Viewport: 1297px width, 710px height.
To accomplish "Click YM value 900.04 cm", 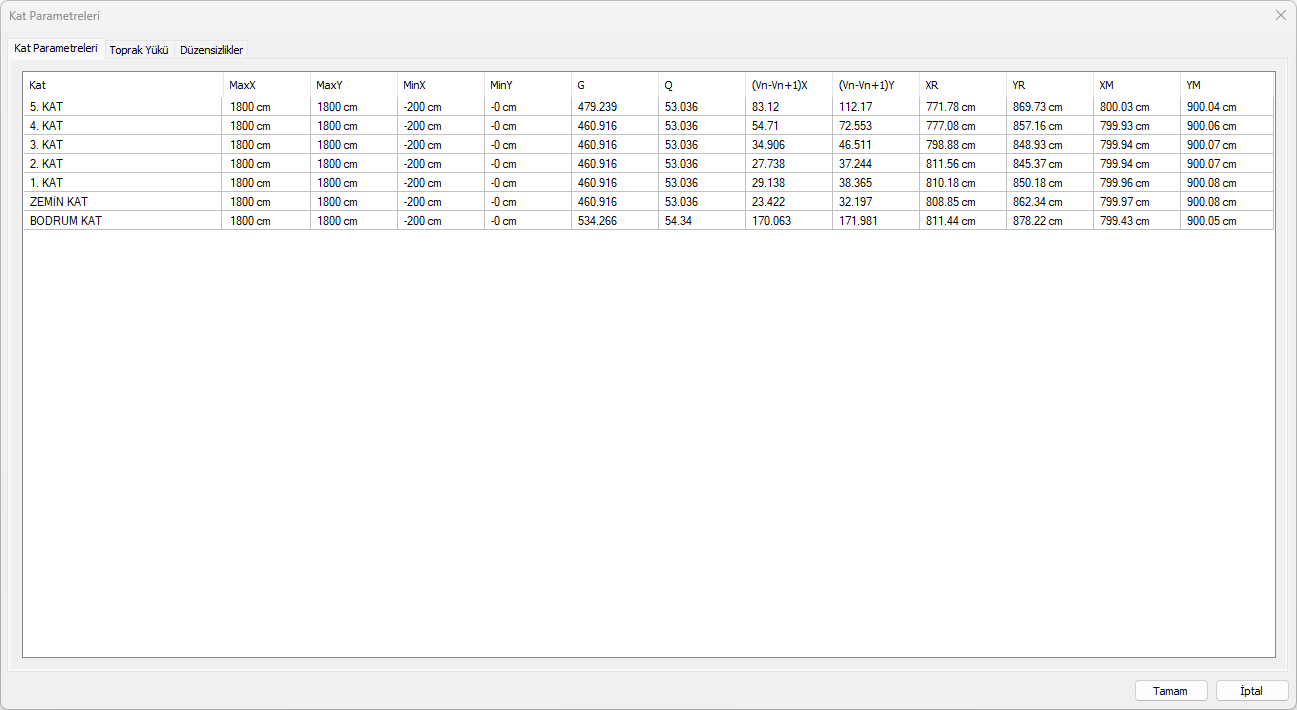I will coord(1227,107).
